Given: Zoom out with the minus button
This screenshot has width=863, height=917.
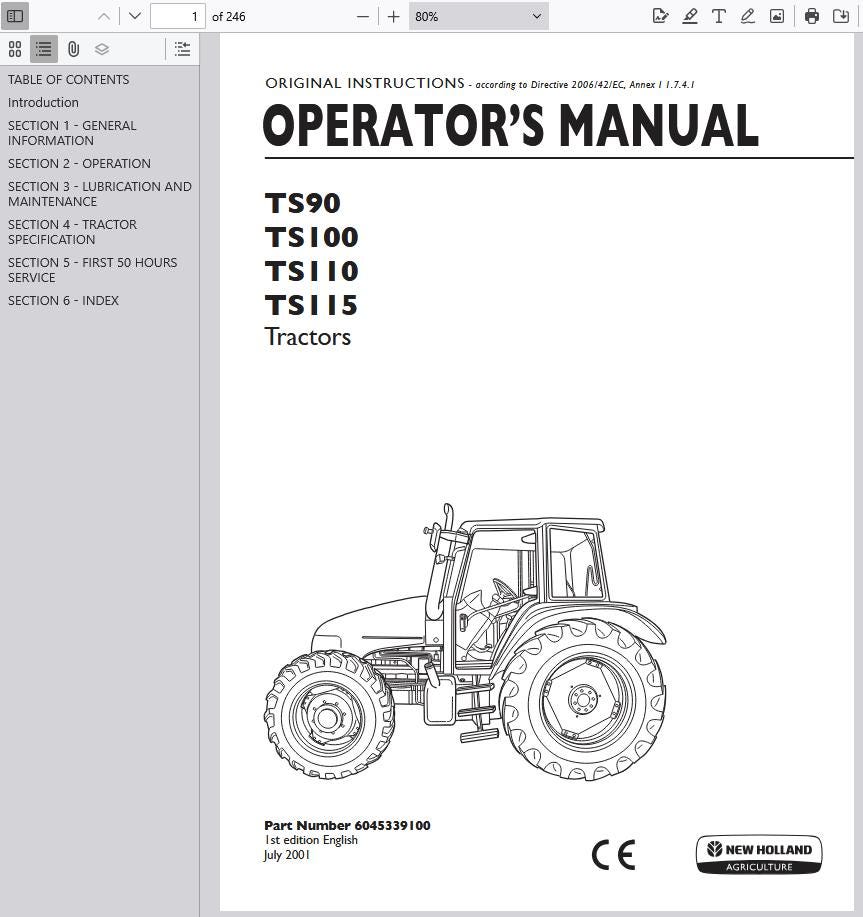Looking at the screenshot, I should point(363,16).
